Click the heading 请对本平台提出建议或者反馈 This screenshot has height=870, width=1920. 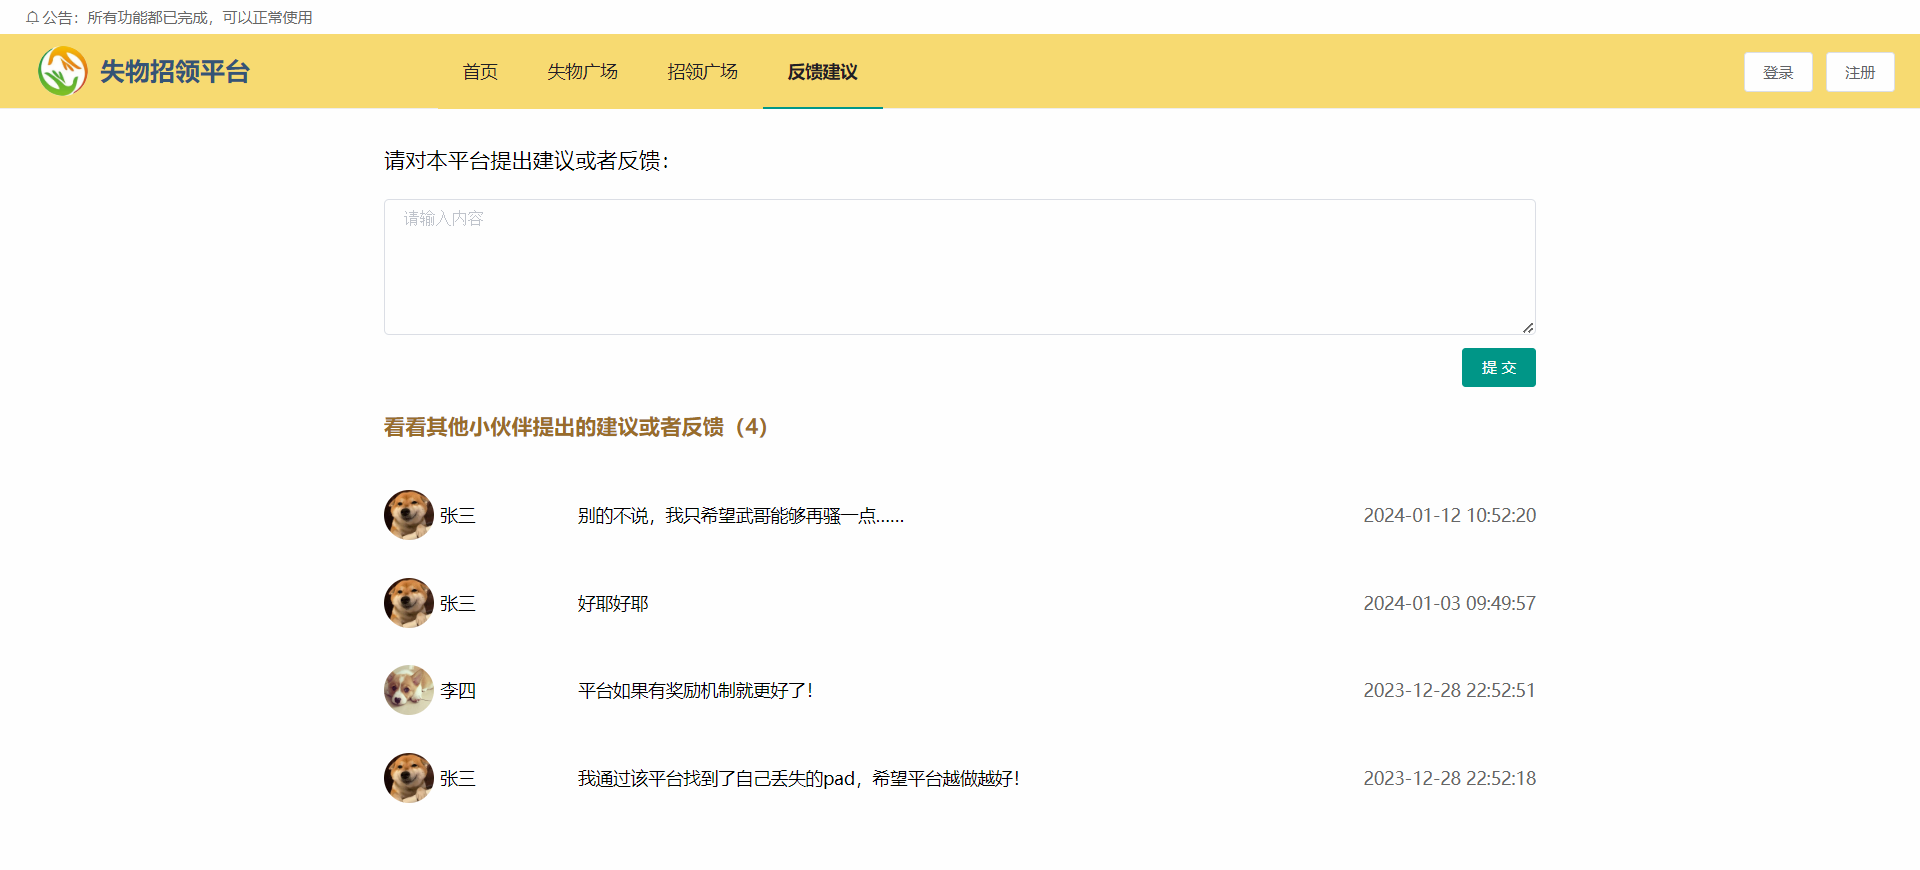coord(526,161)
